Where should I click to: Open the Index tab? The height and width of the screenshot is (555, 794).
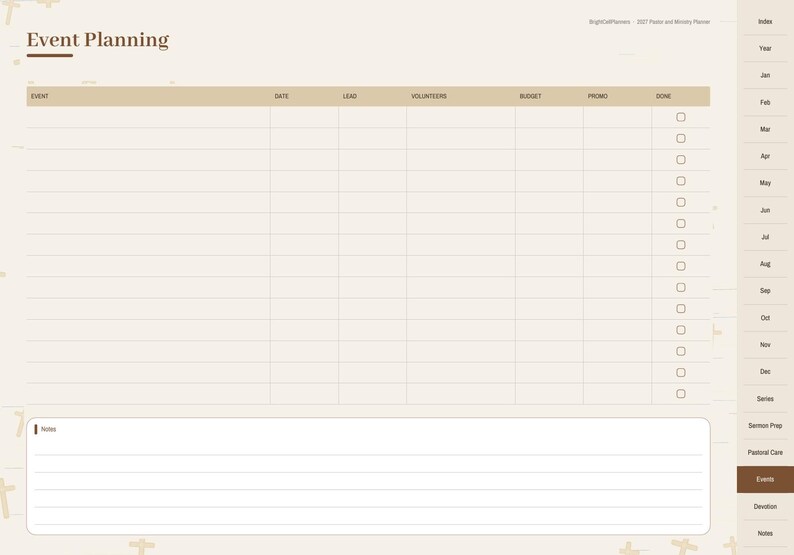coord(765,21)
